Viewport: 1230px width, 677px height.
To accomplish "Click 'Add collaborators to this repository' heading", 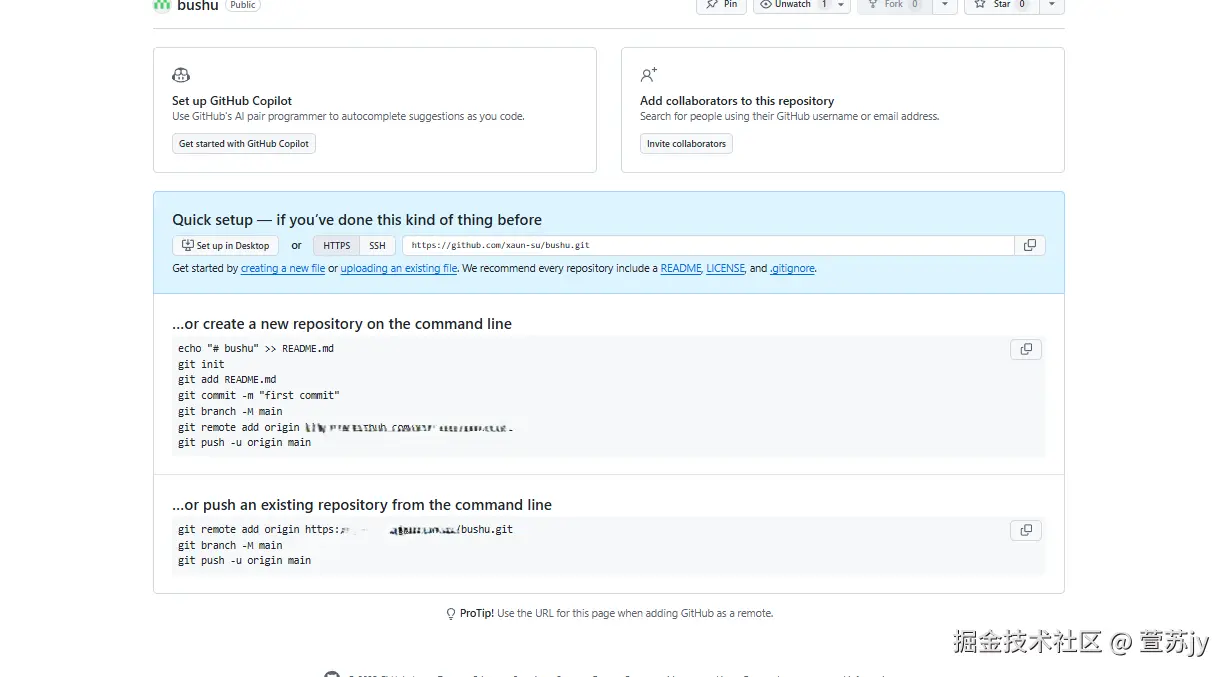I will [x=737, y=101].
